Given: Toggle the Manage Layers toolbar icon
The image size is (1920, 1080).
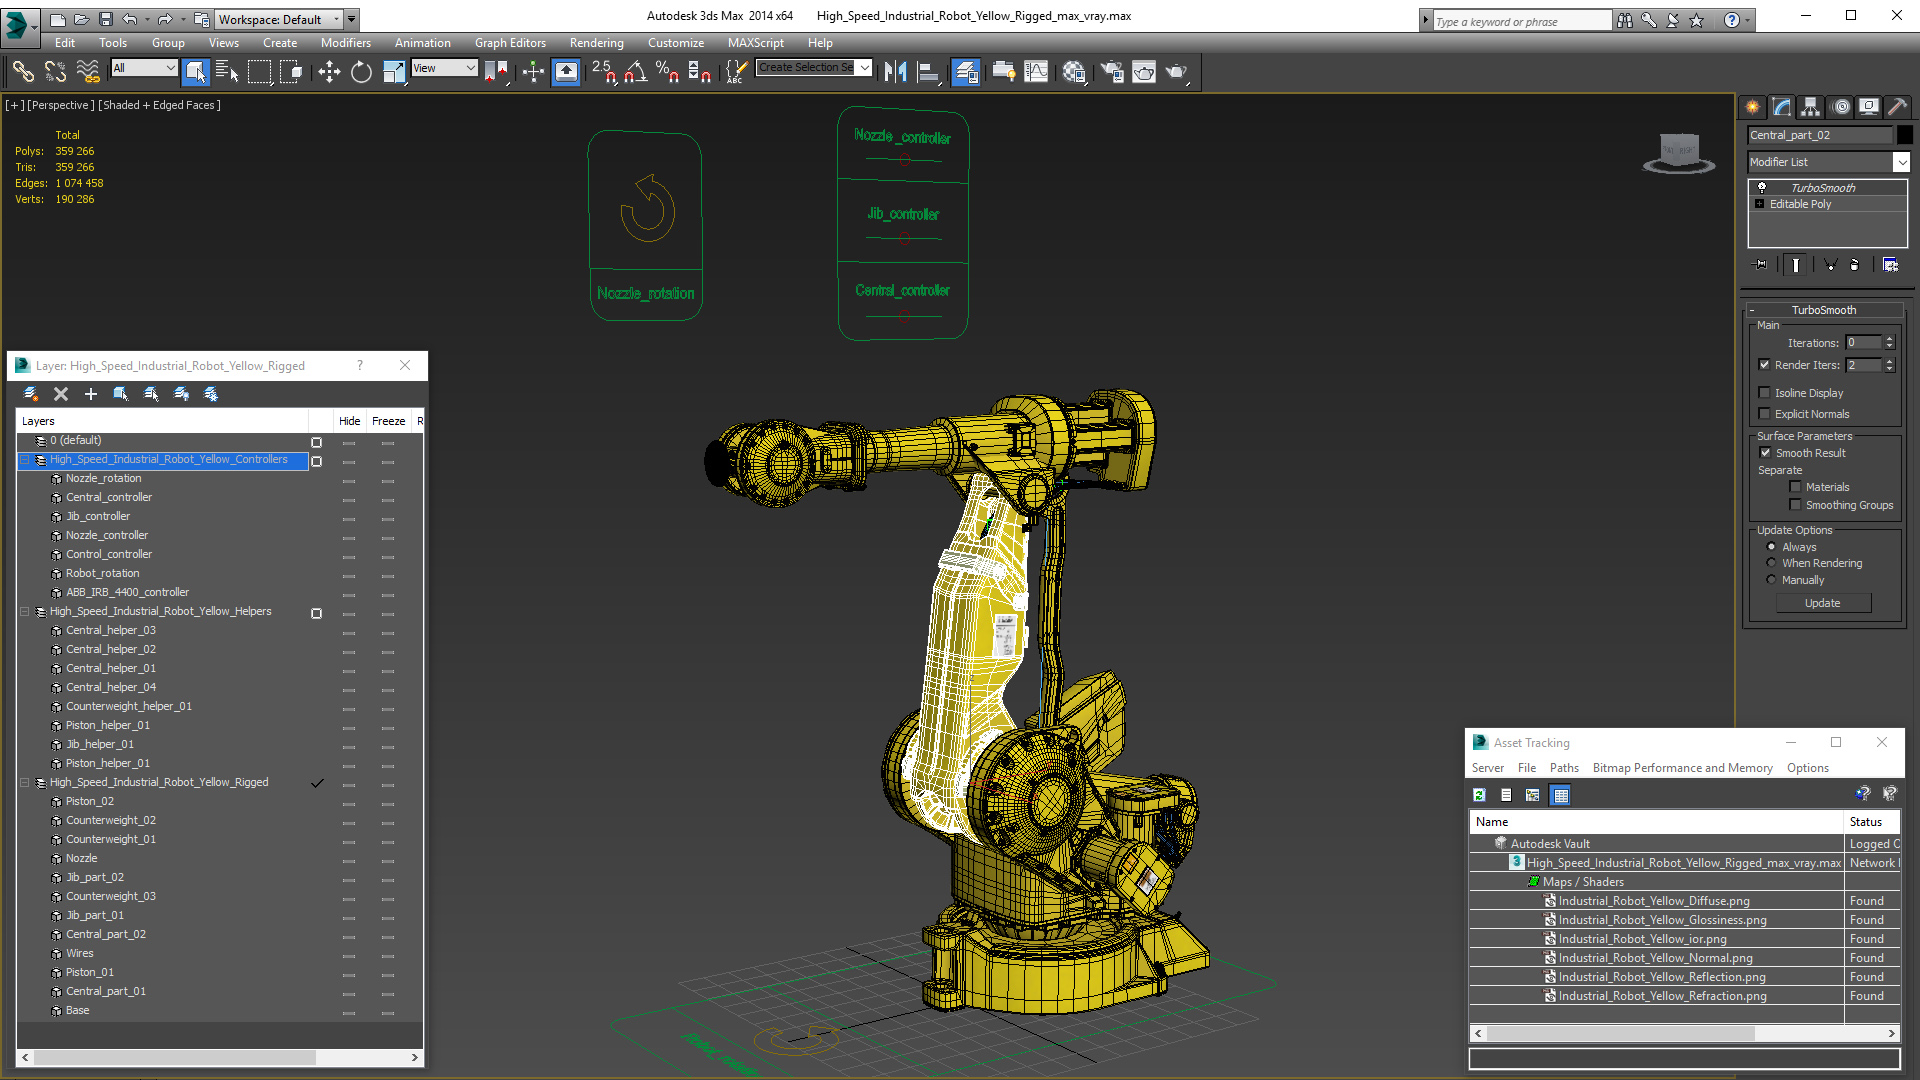Looking at the screenshot, I should point(965,71).
